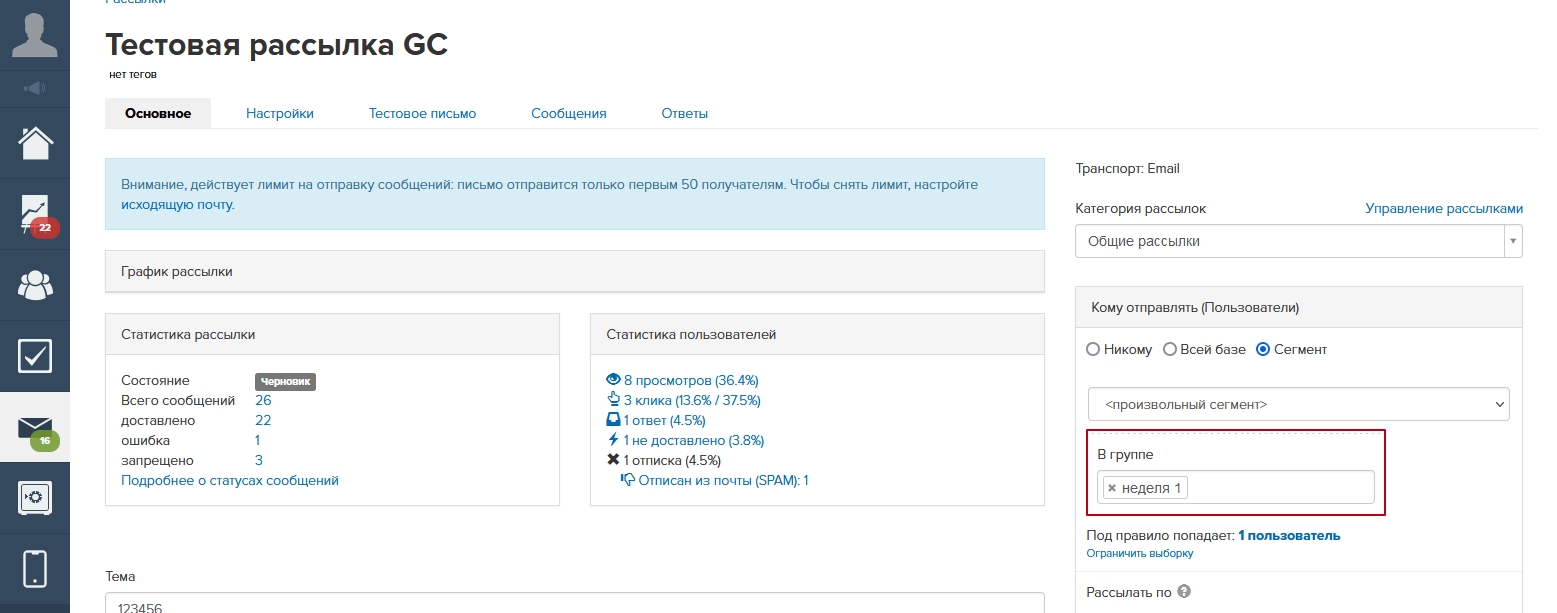The width and height of the screenshot is (1557, 613).
Task: Click the megaphone notifications icon
Action: point(34,89)
